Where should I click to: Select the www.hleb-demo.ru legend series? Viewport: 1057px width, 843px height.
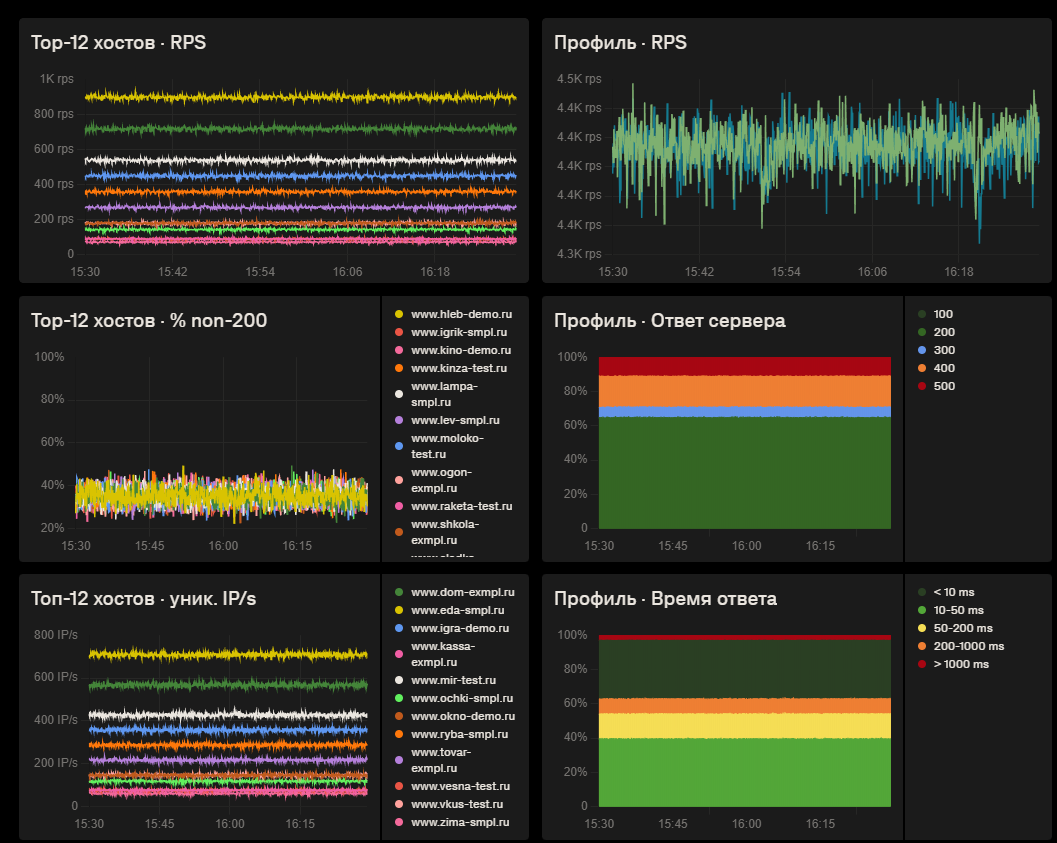pos(461,314)
